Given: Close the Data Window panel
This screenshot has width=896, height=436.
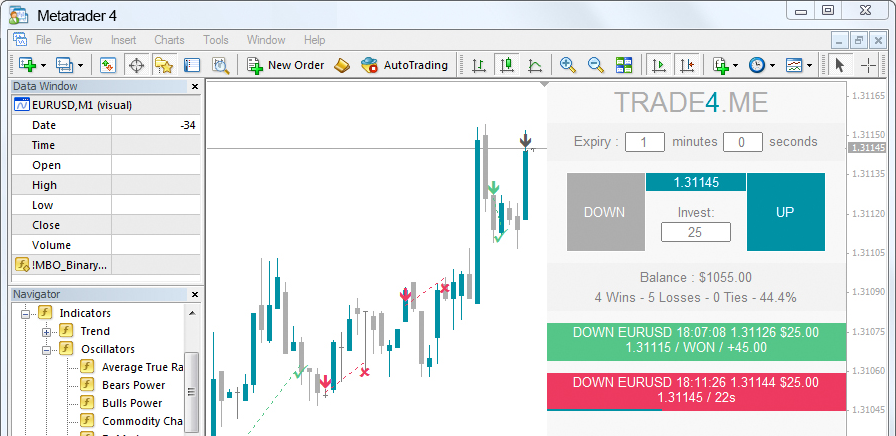Looking at the screenshot, I should tap(194, 87).
